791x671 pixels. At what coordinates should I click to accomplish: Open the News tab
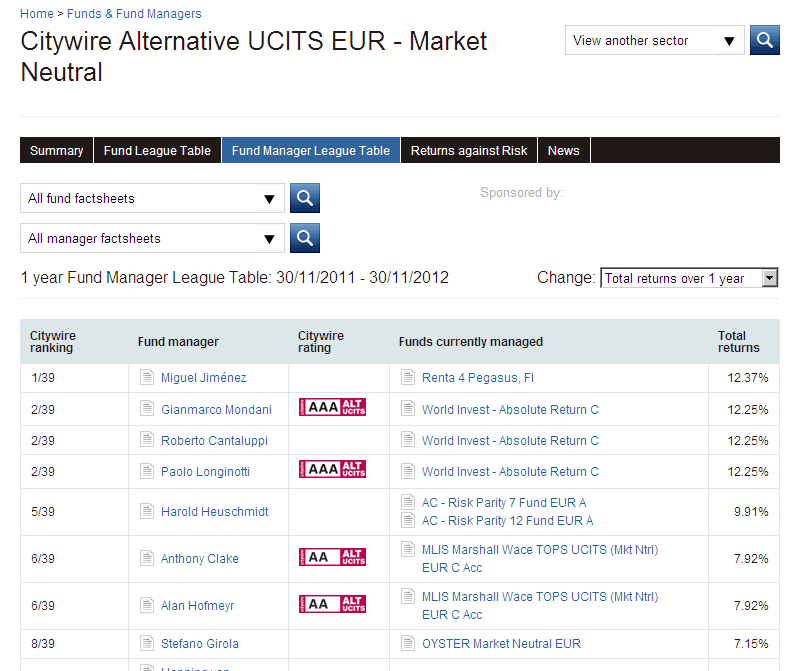(564, 150)
